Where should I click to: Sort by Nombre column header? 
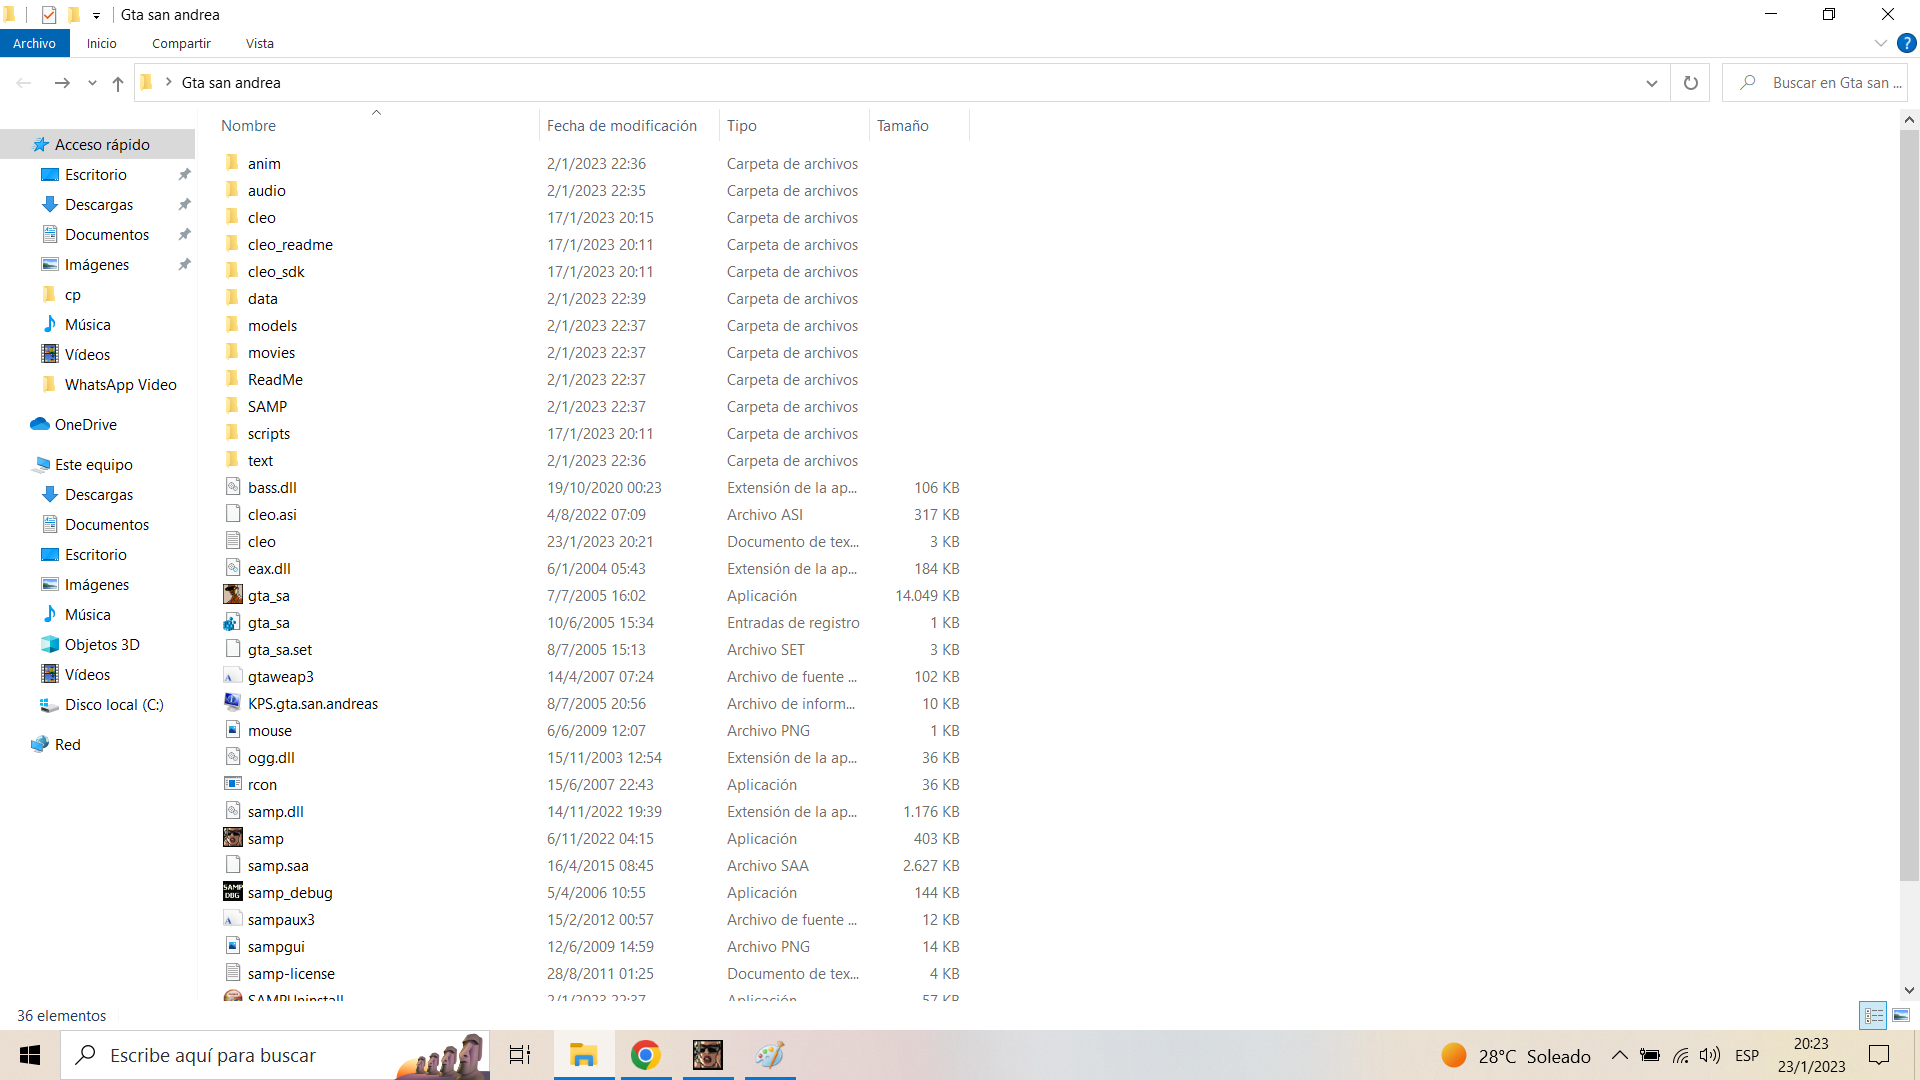point(377,125)
